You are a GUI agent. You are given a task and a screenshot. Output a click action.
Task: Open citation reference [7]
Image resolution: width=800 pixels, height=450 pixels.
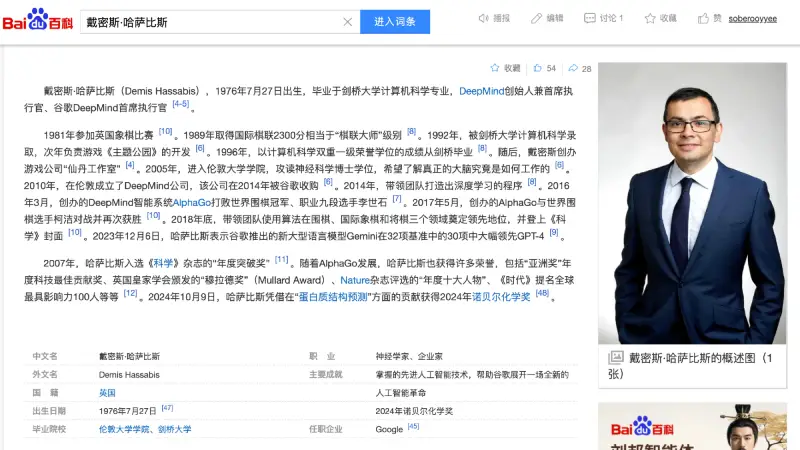[x=397, y=199]
